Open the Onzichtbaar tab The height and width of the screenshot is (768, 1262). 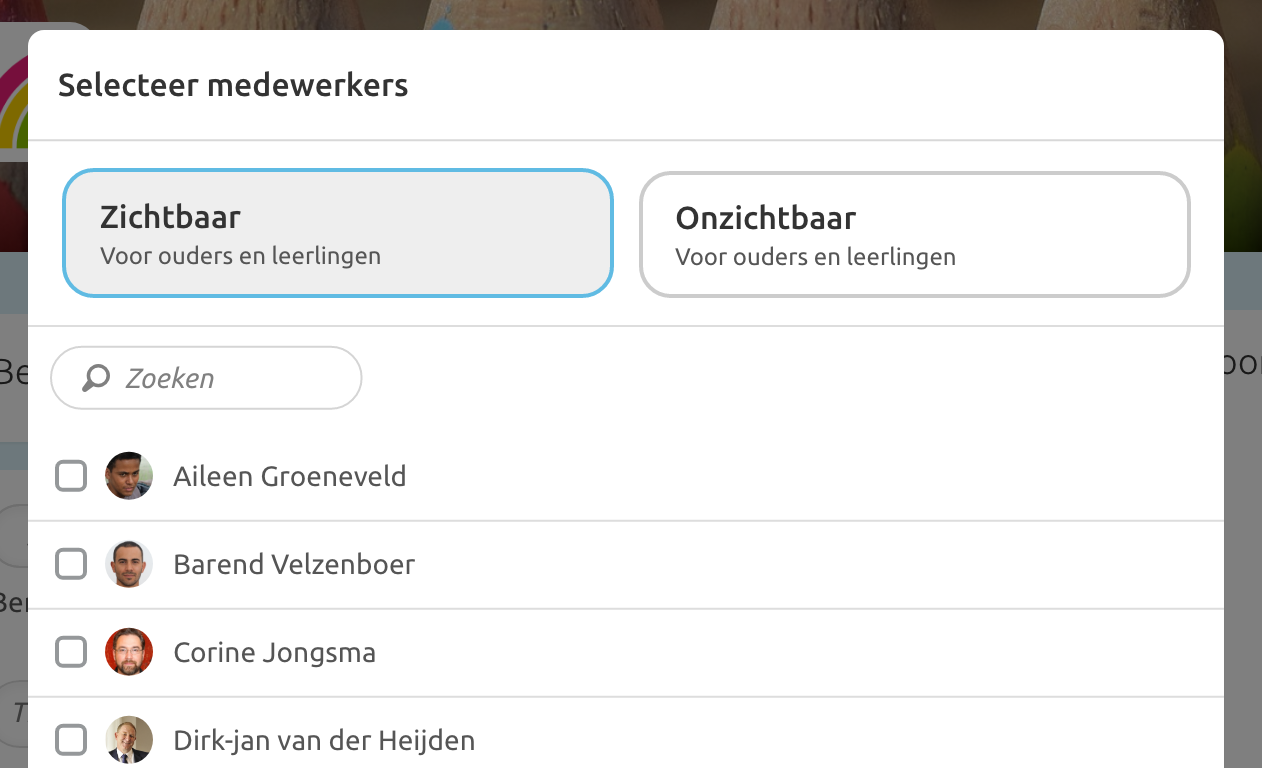tap(914, 233)
